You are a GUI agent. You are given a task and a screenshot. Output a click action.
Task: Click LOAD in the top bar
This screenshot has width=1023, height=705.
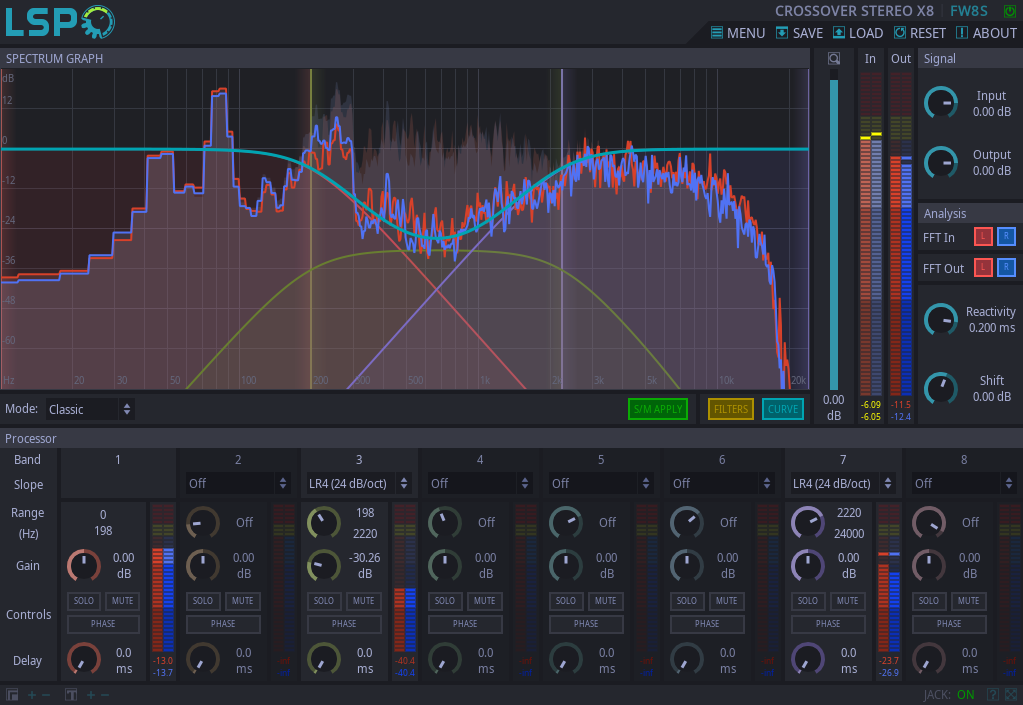pos(858,33)
